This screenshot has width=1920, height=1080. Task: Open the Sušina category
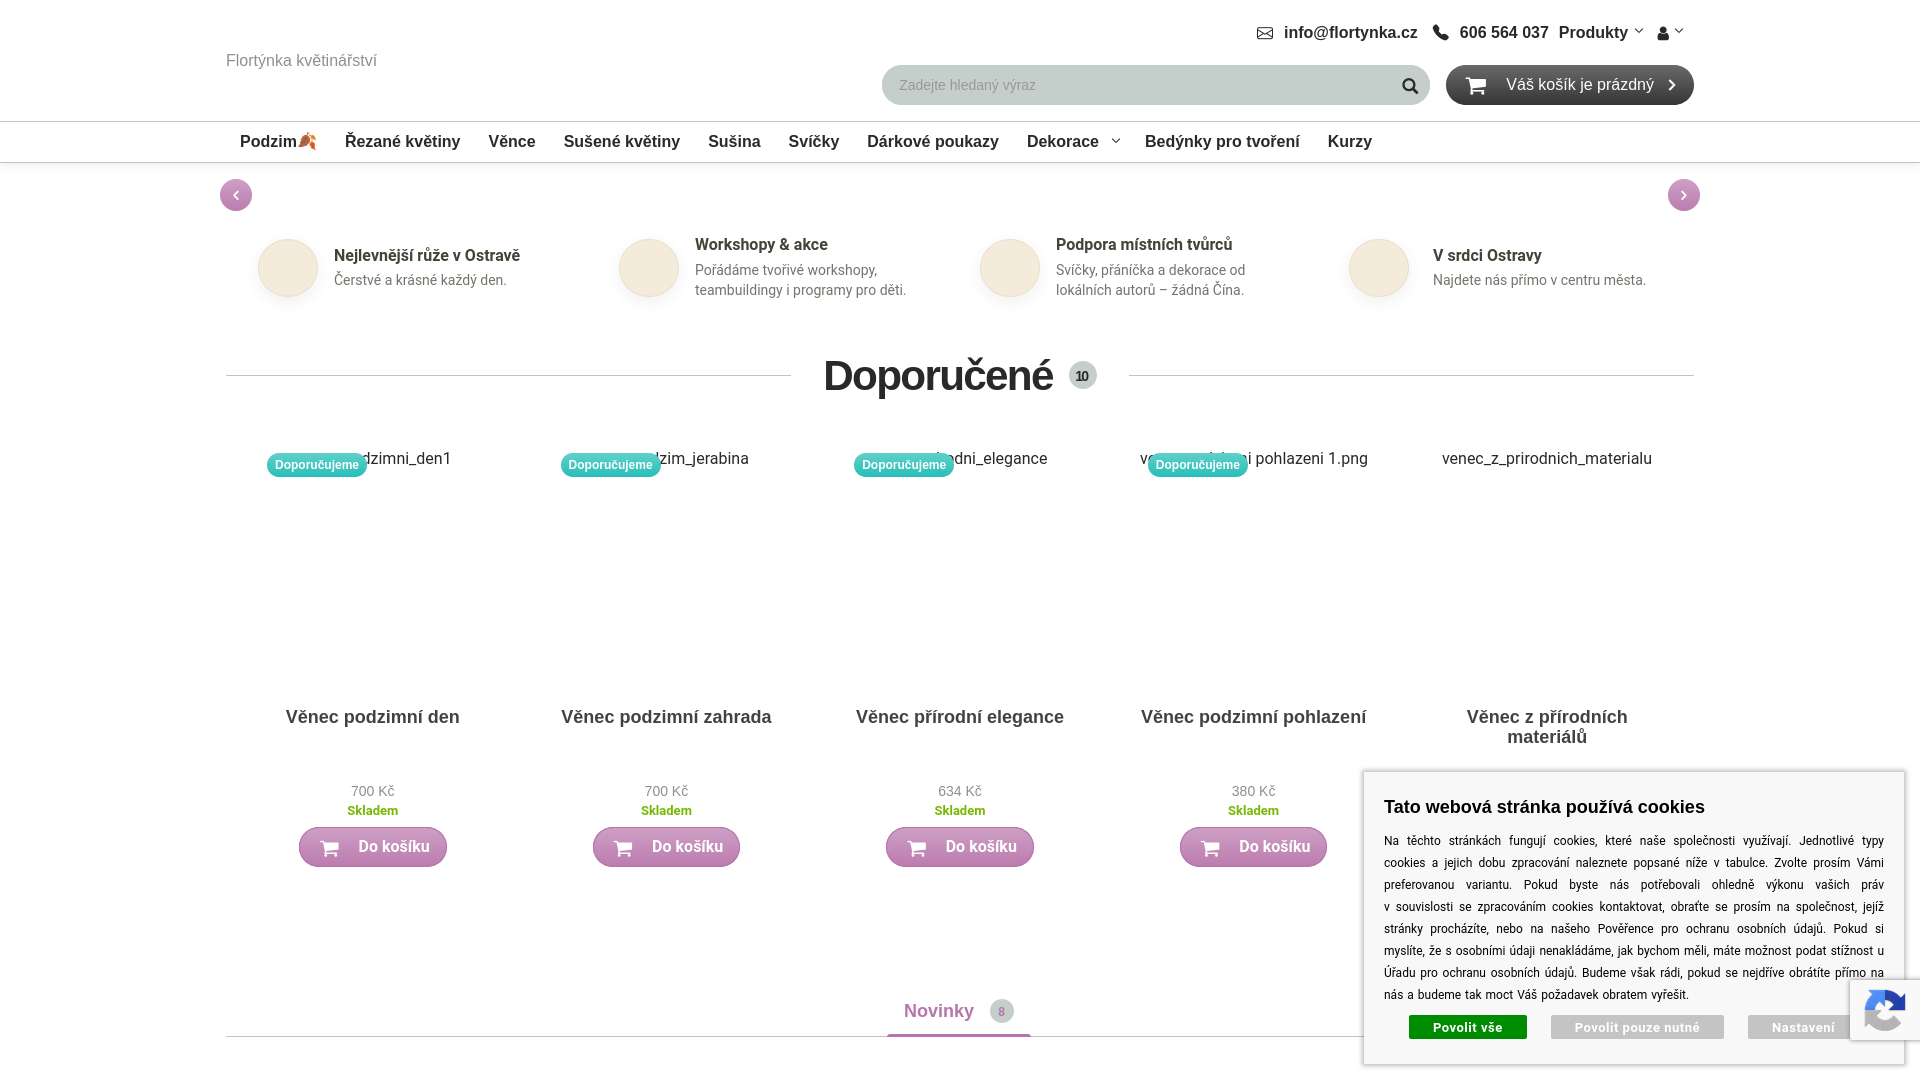click(x=734, y=142)
